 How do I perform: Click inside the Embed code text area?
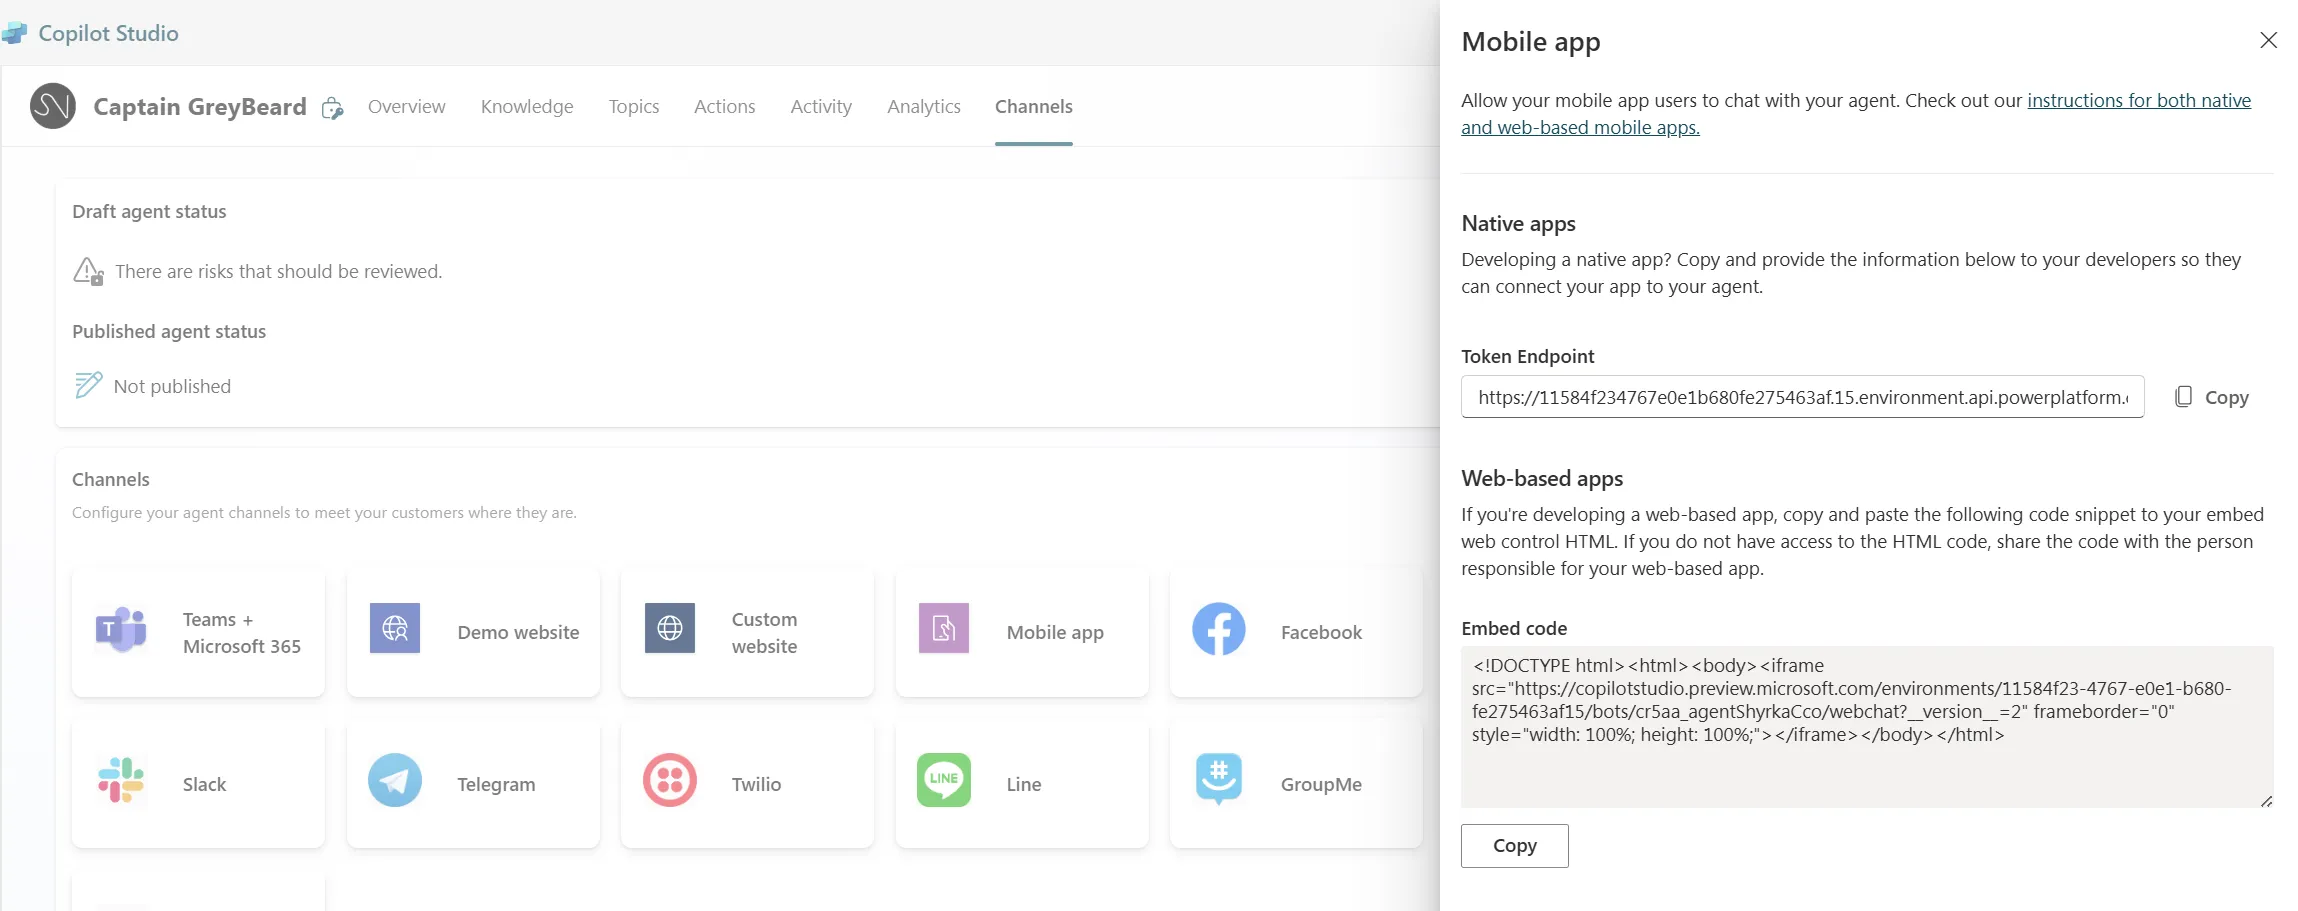1867,727
